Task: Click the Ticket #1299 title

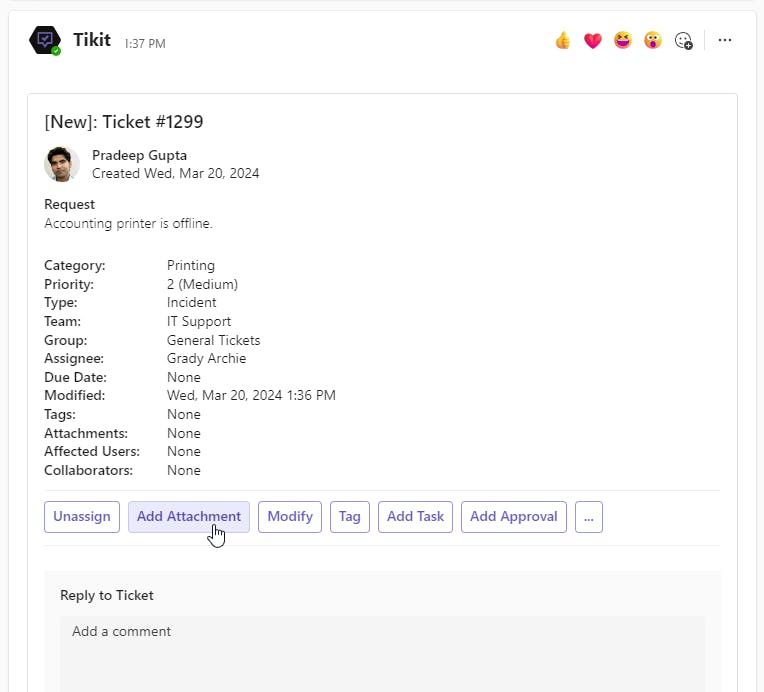Action: coord(124,122)
